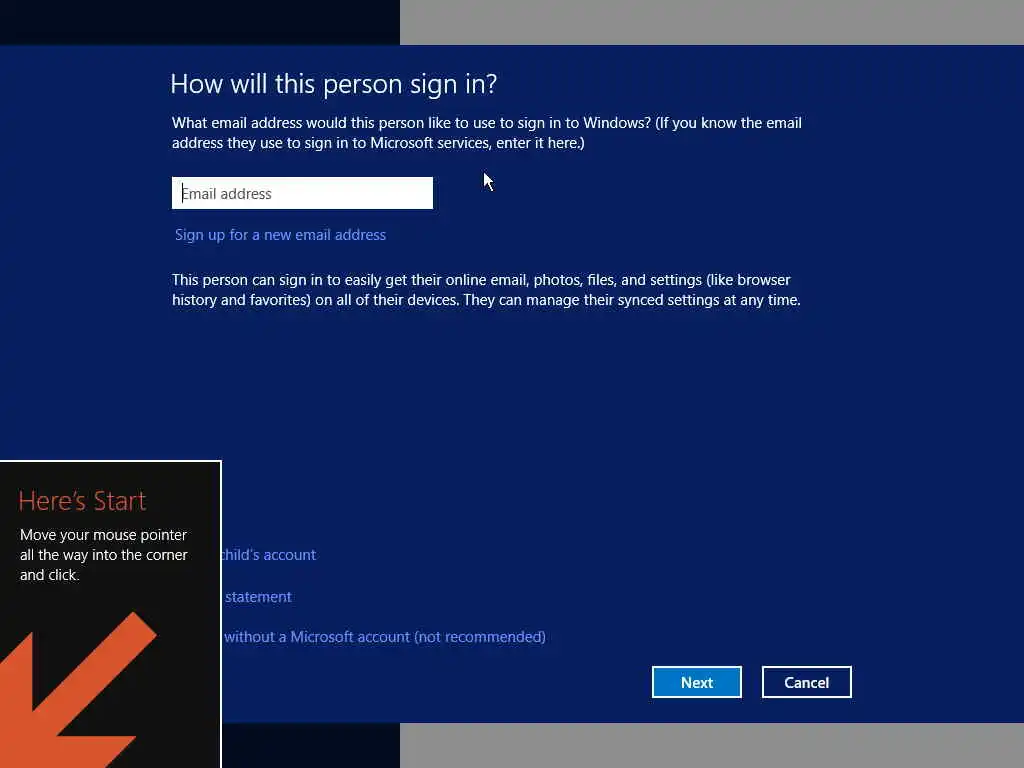Click the 'Move your mouse pointer' tip text

(103, 554)
